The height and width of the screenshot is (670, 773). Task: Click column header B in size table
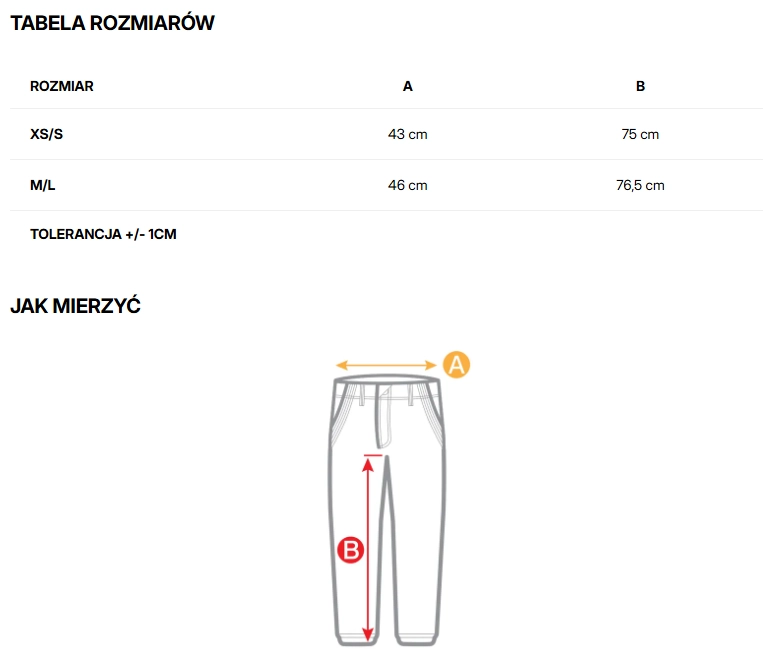point(640,86)
